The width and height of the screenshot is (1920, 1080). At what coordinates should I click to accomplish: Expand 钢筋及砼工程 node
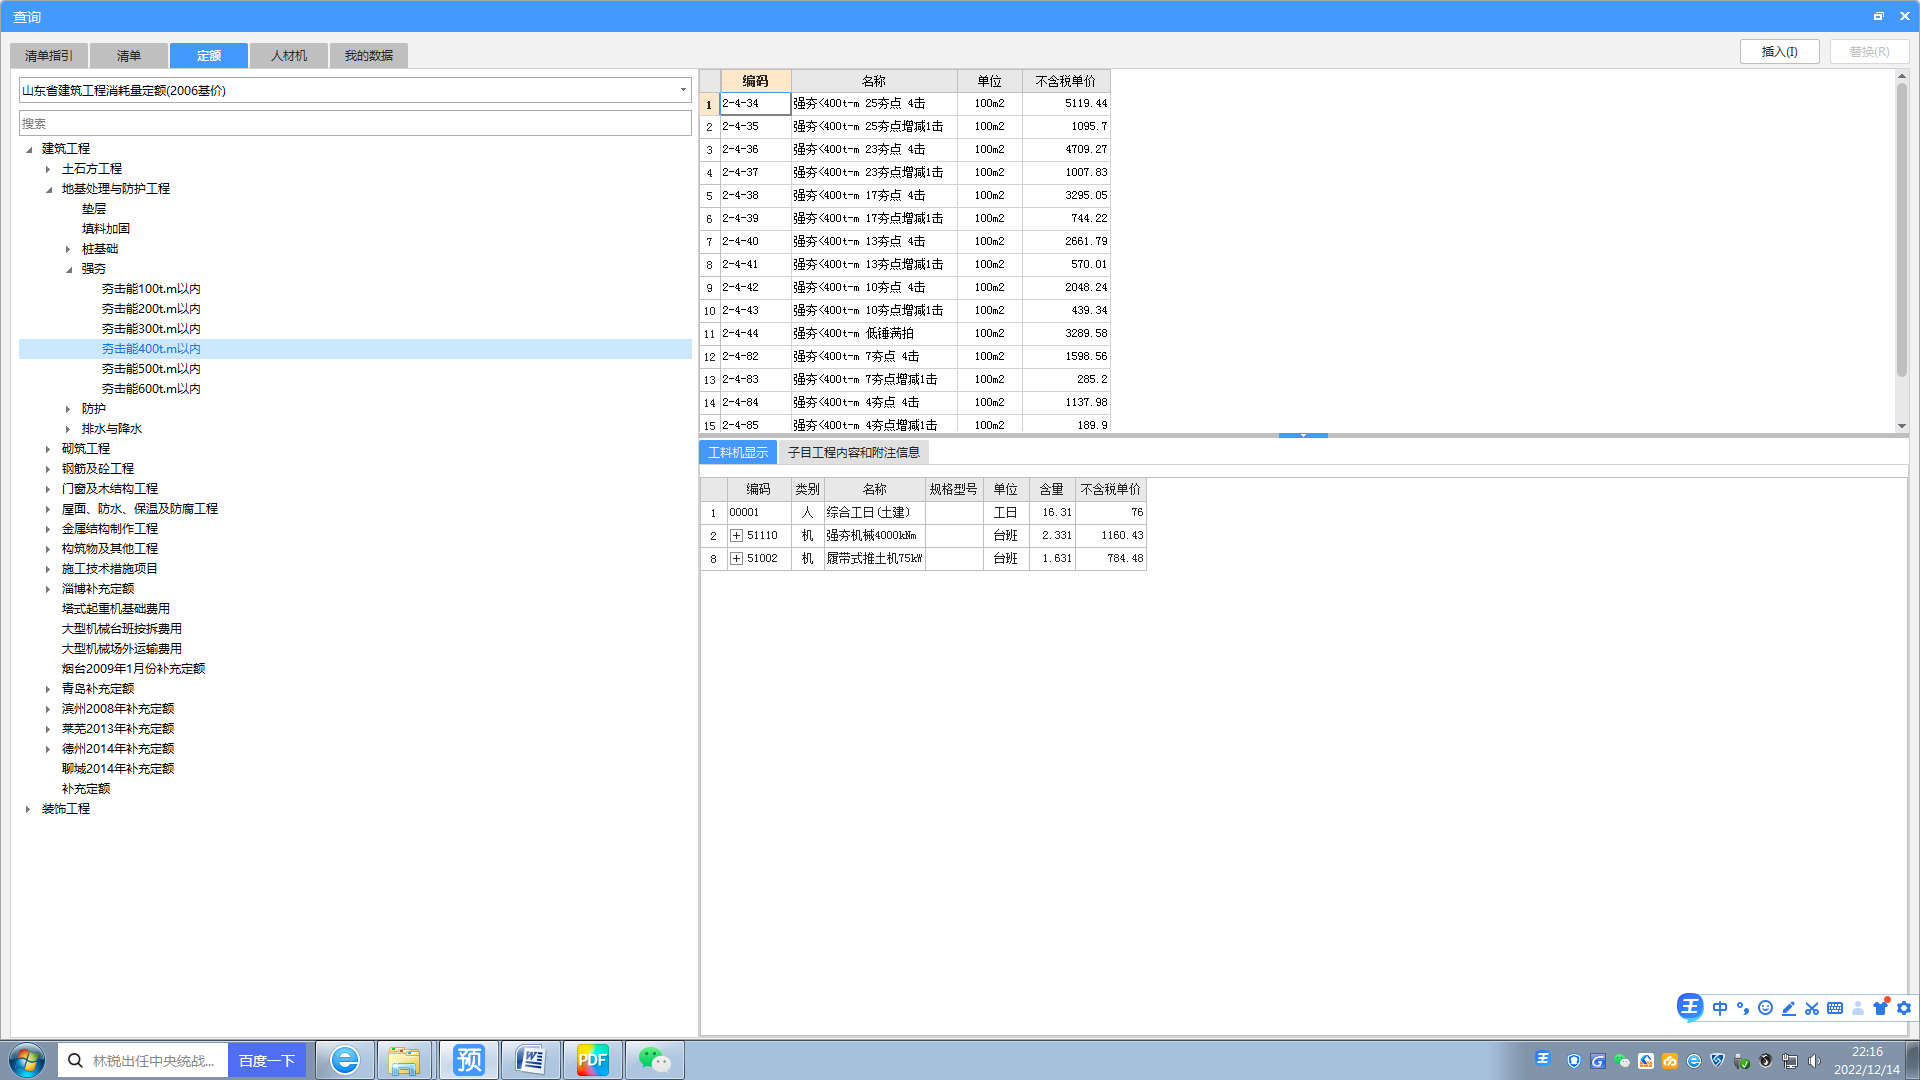48,469
